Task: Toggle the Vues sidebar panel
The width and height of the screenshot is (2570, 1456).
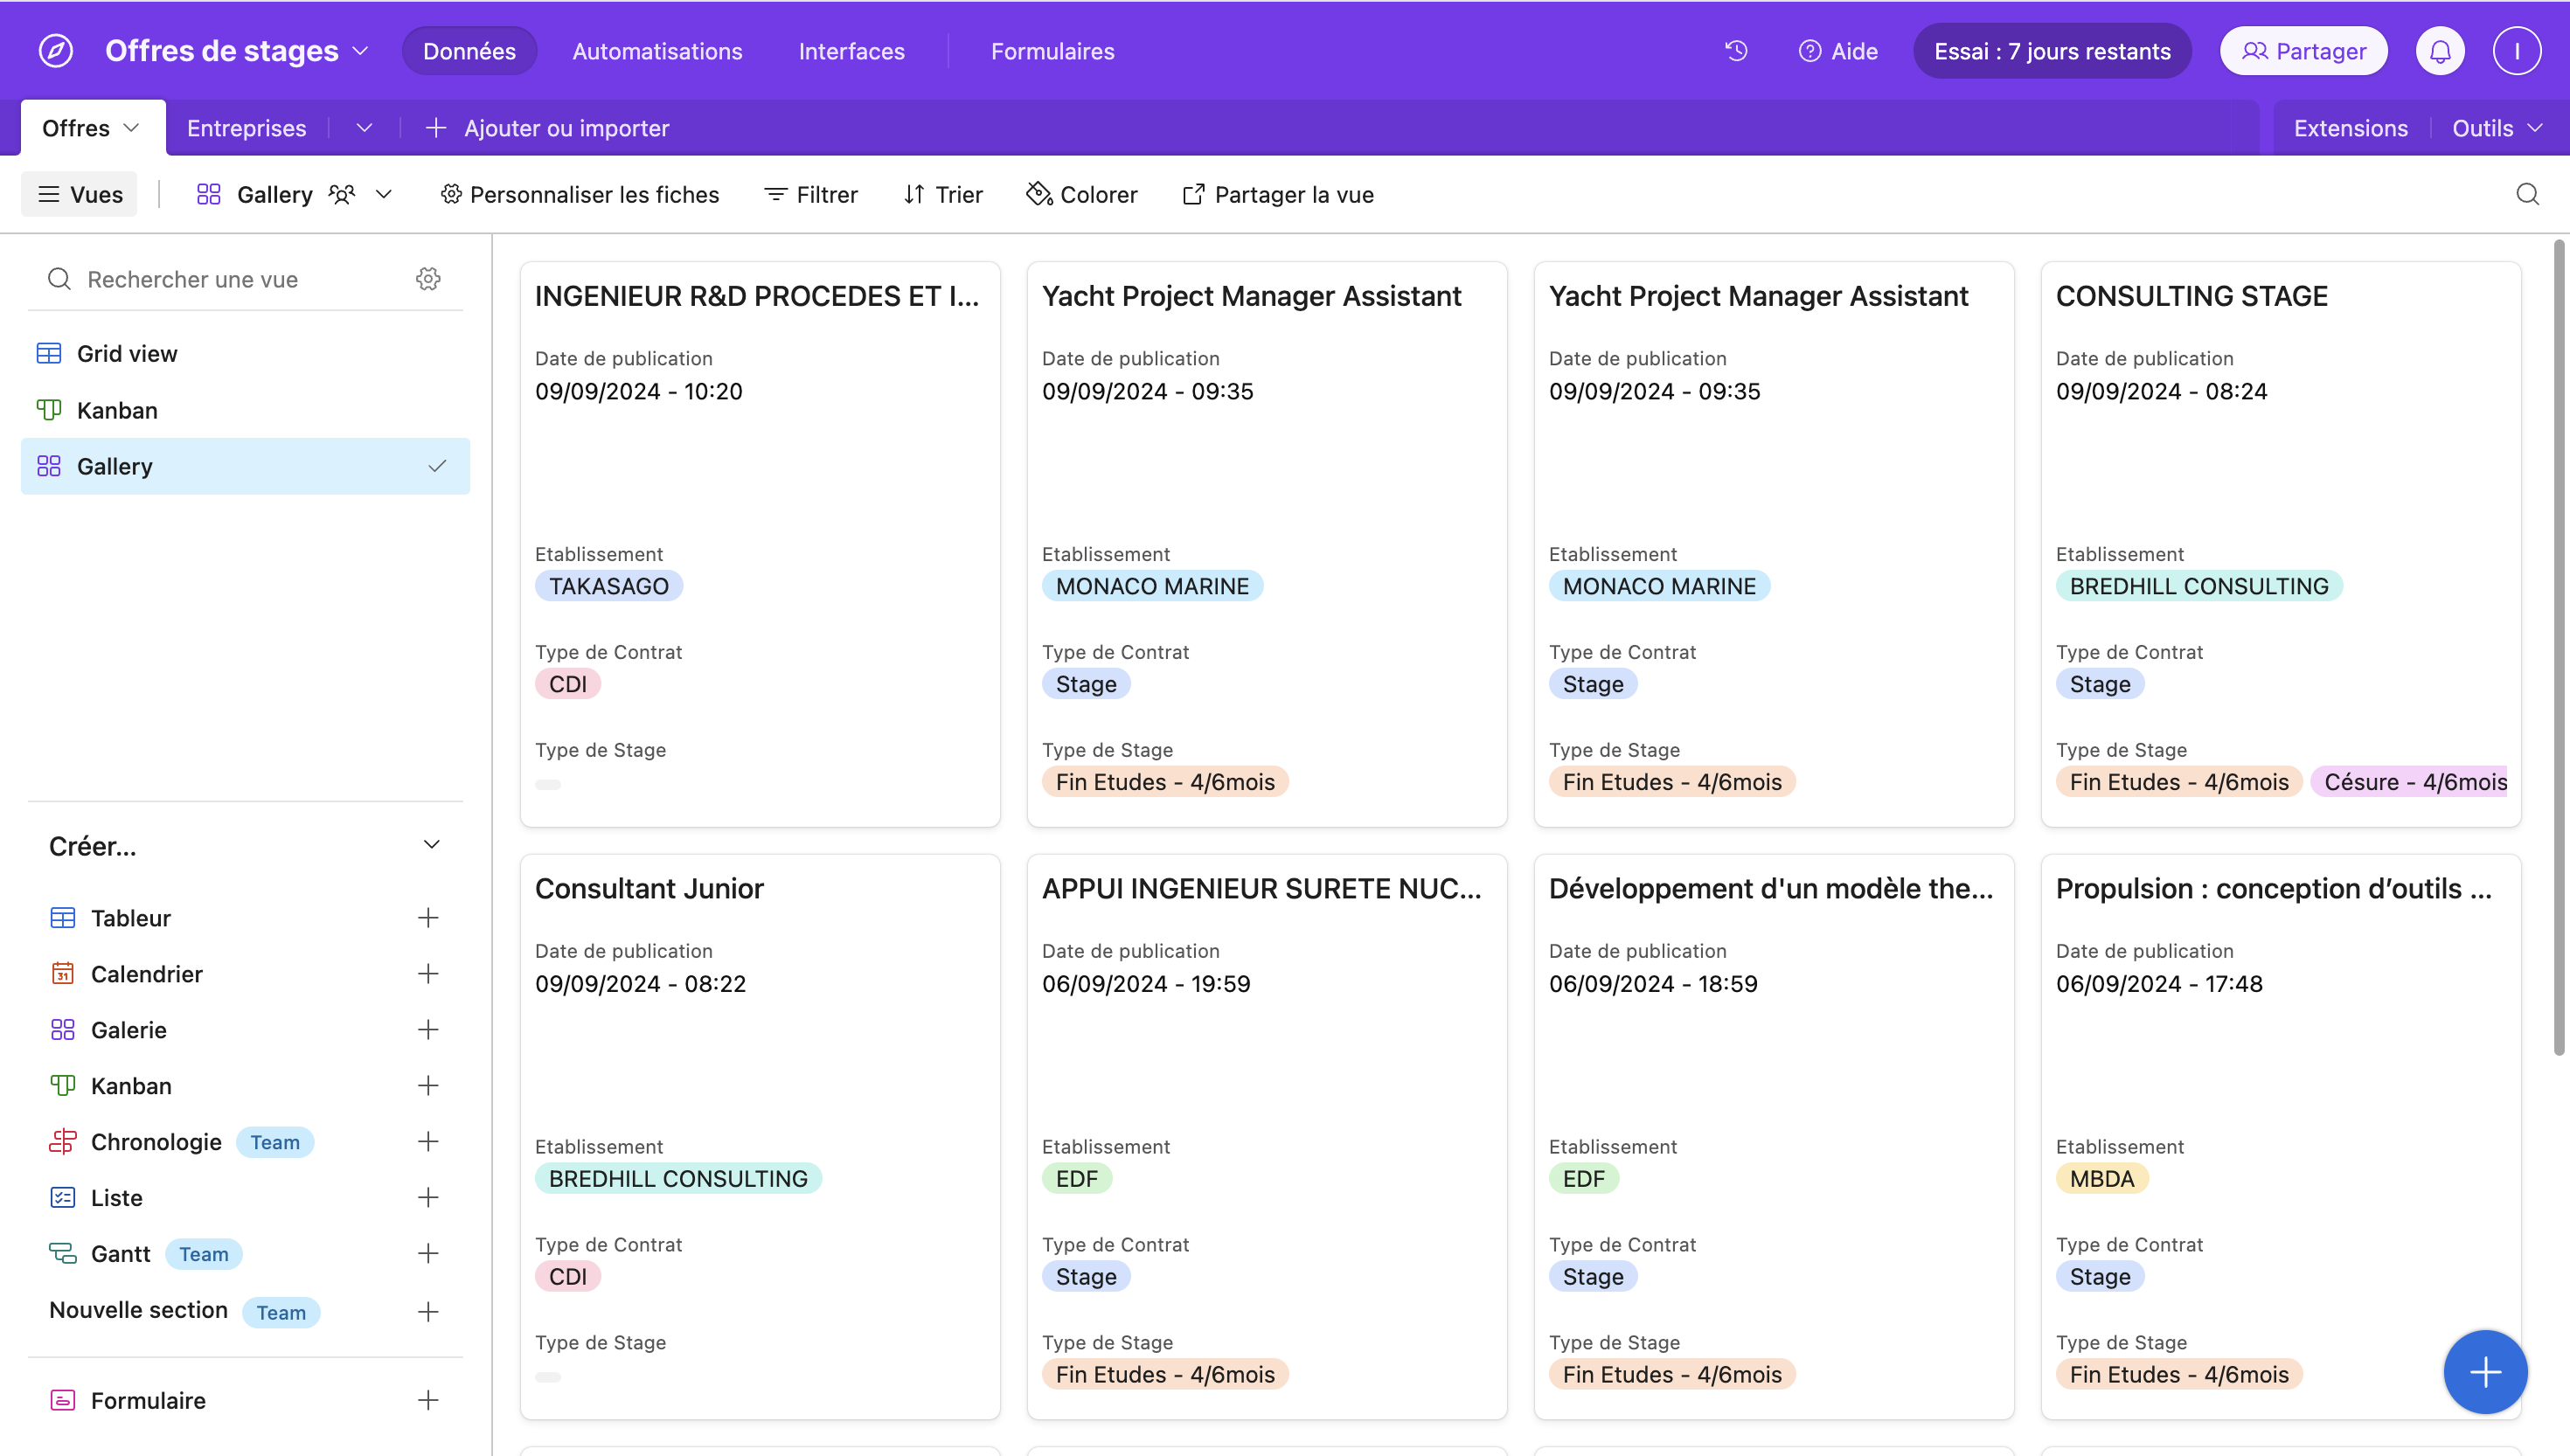Action: point(80,194)
